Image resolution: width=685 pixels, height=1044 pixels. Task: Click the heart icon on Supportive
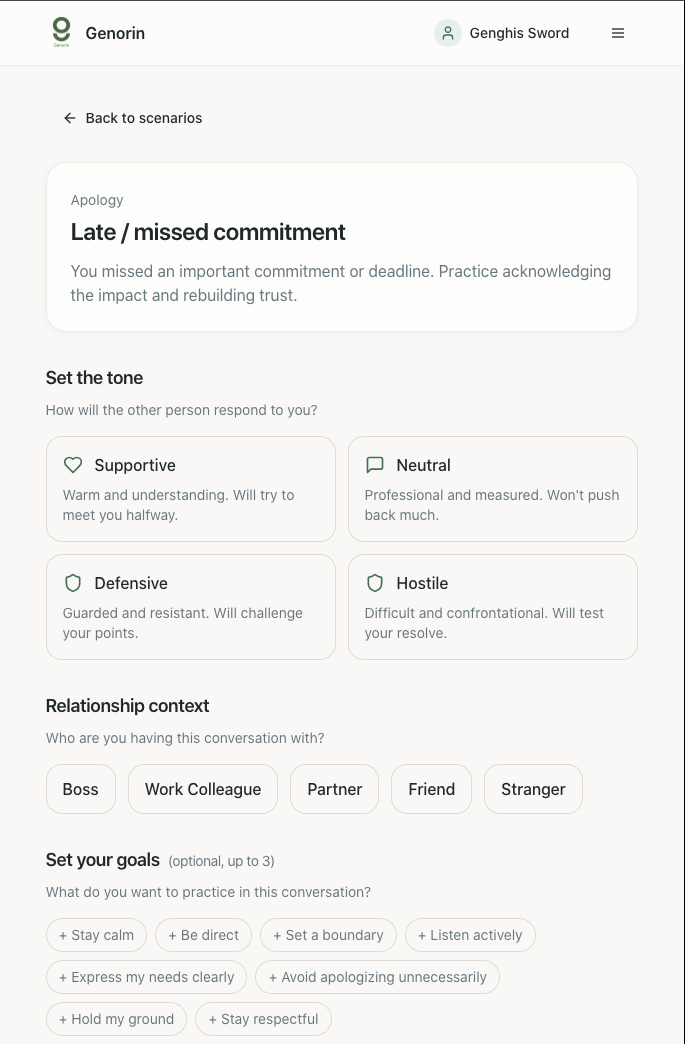[x=73, y=465]
